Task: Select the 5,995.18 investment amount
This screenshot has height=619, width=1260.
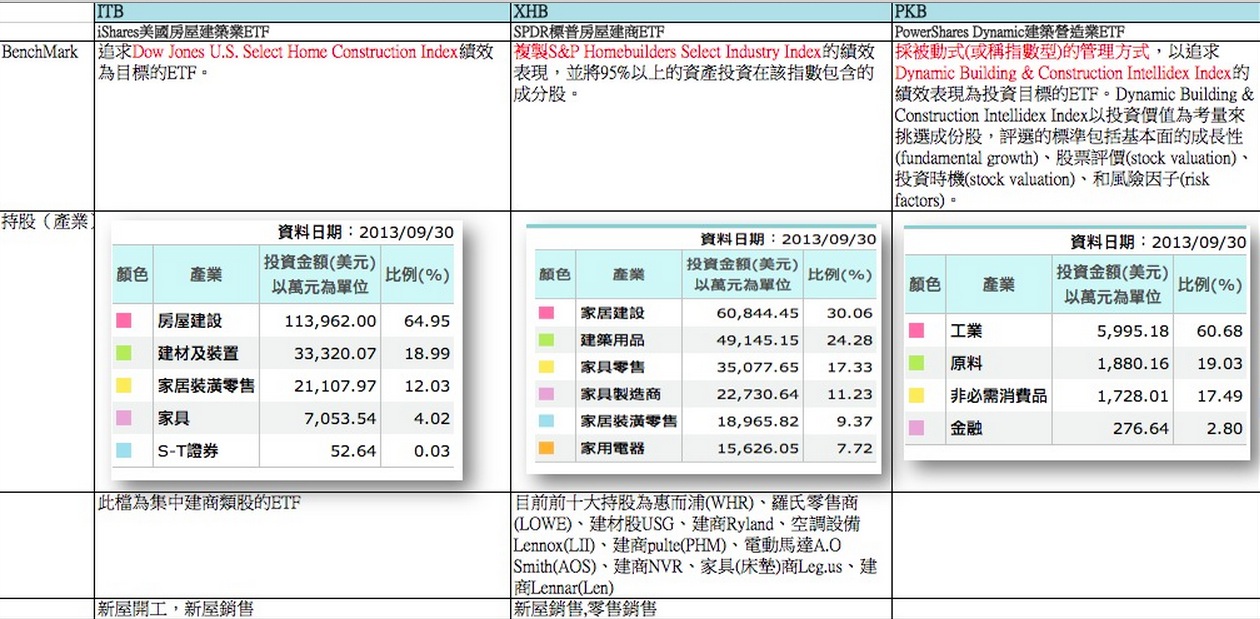Action: (1131, 331)
